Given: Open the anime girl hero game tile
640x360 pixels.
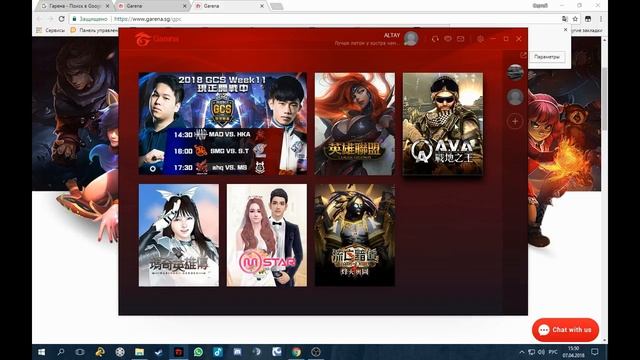Looking at the screenshot, I should pos(179,235).
